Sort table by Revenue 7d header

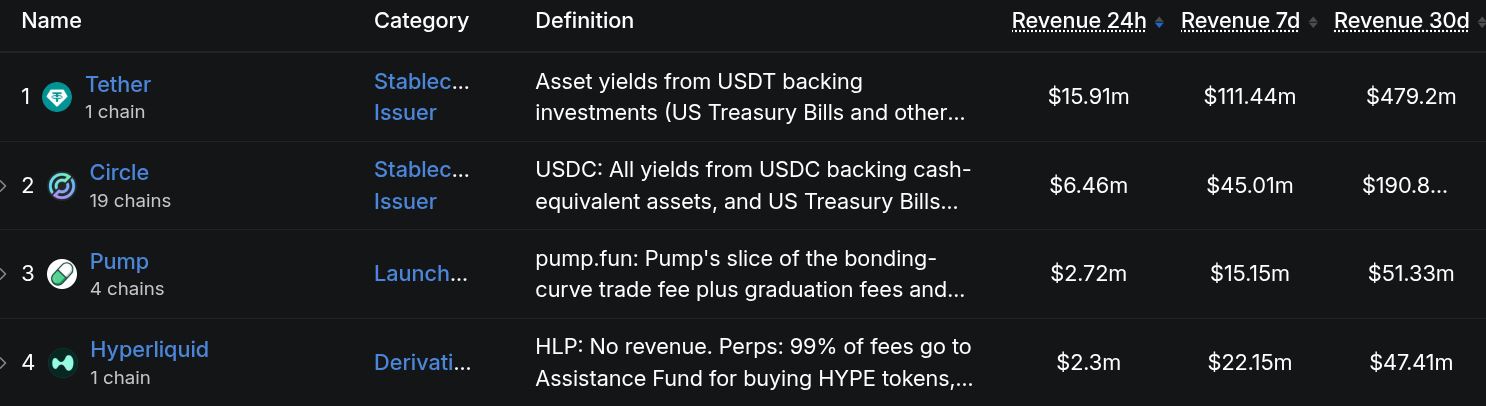tap(1241, 21)
